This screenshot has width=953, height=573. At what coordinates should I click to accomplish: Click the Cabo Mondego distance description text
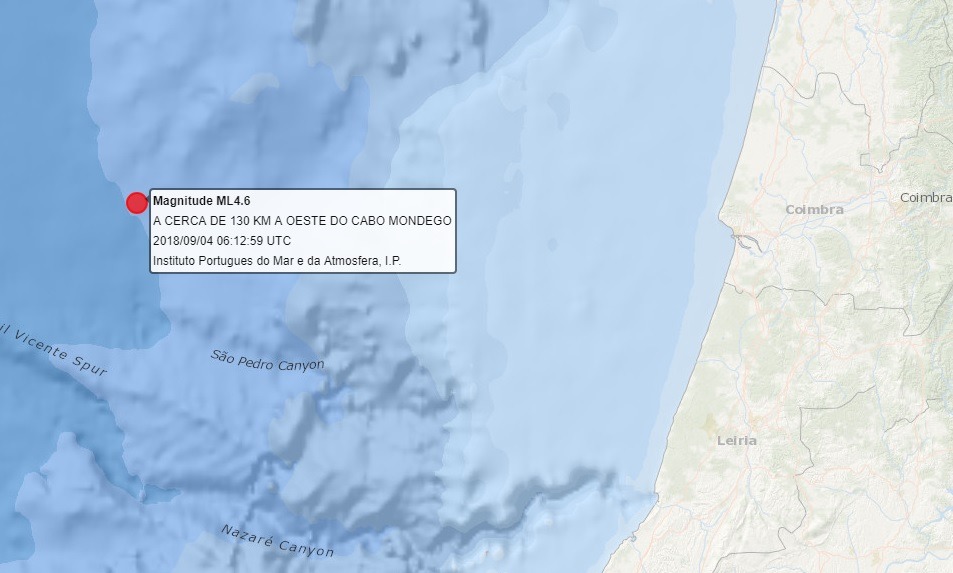302,221
